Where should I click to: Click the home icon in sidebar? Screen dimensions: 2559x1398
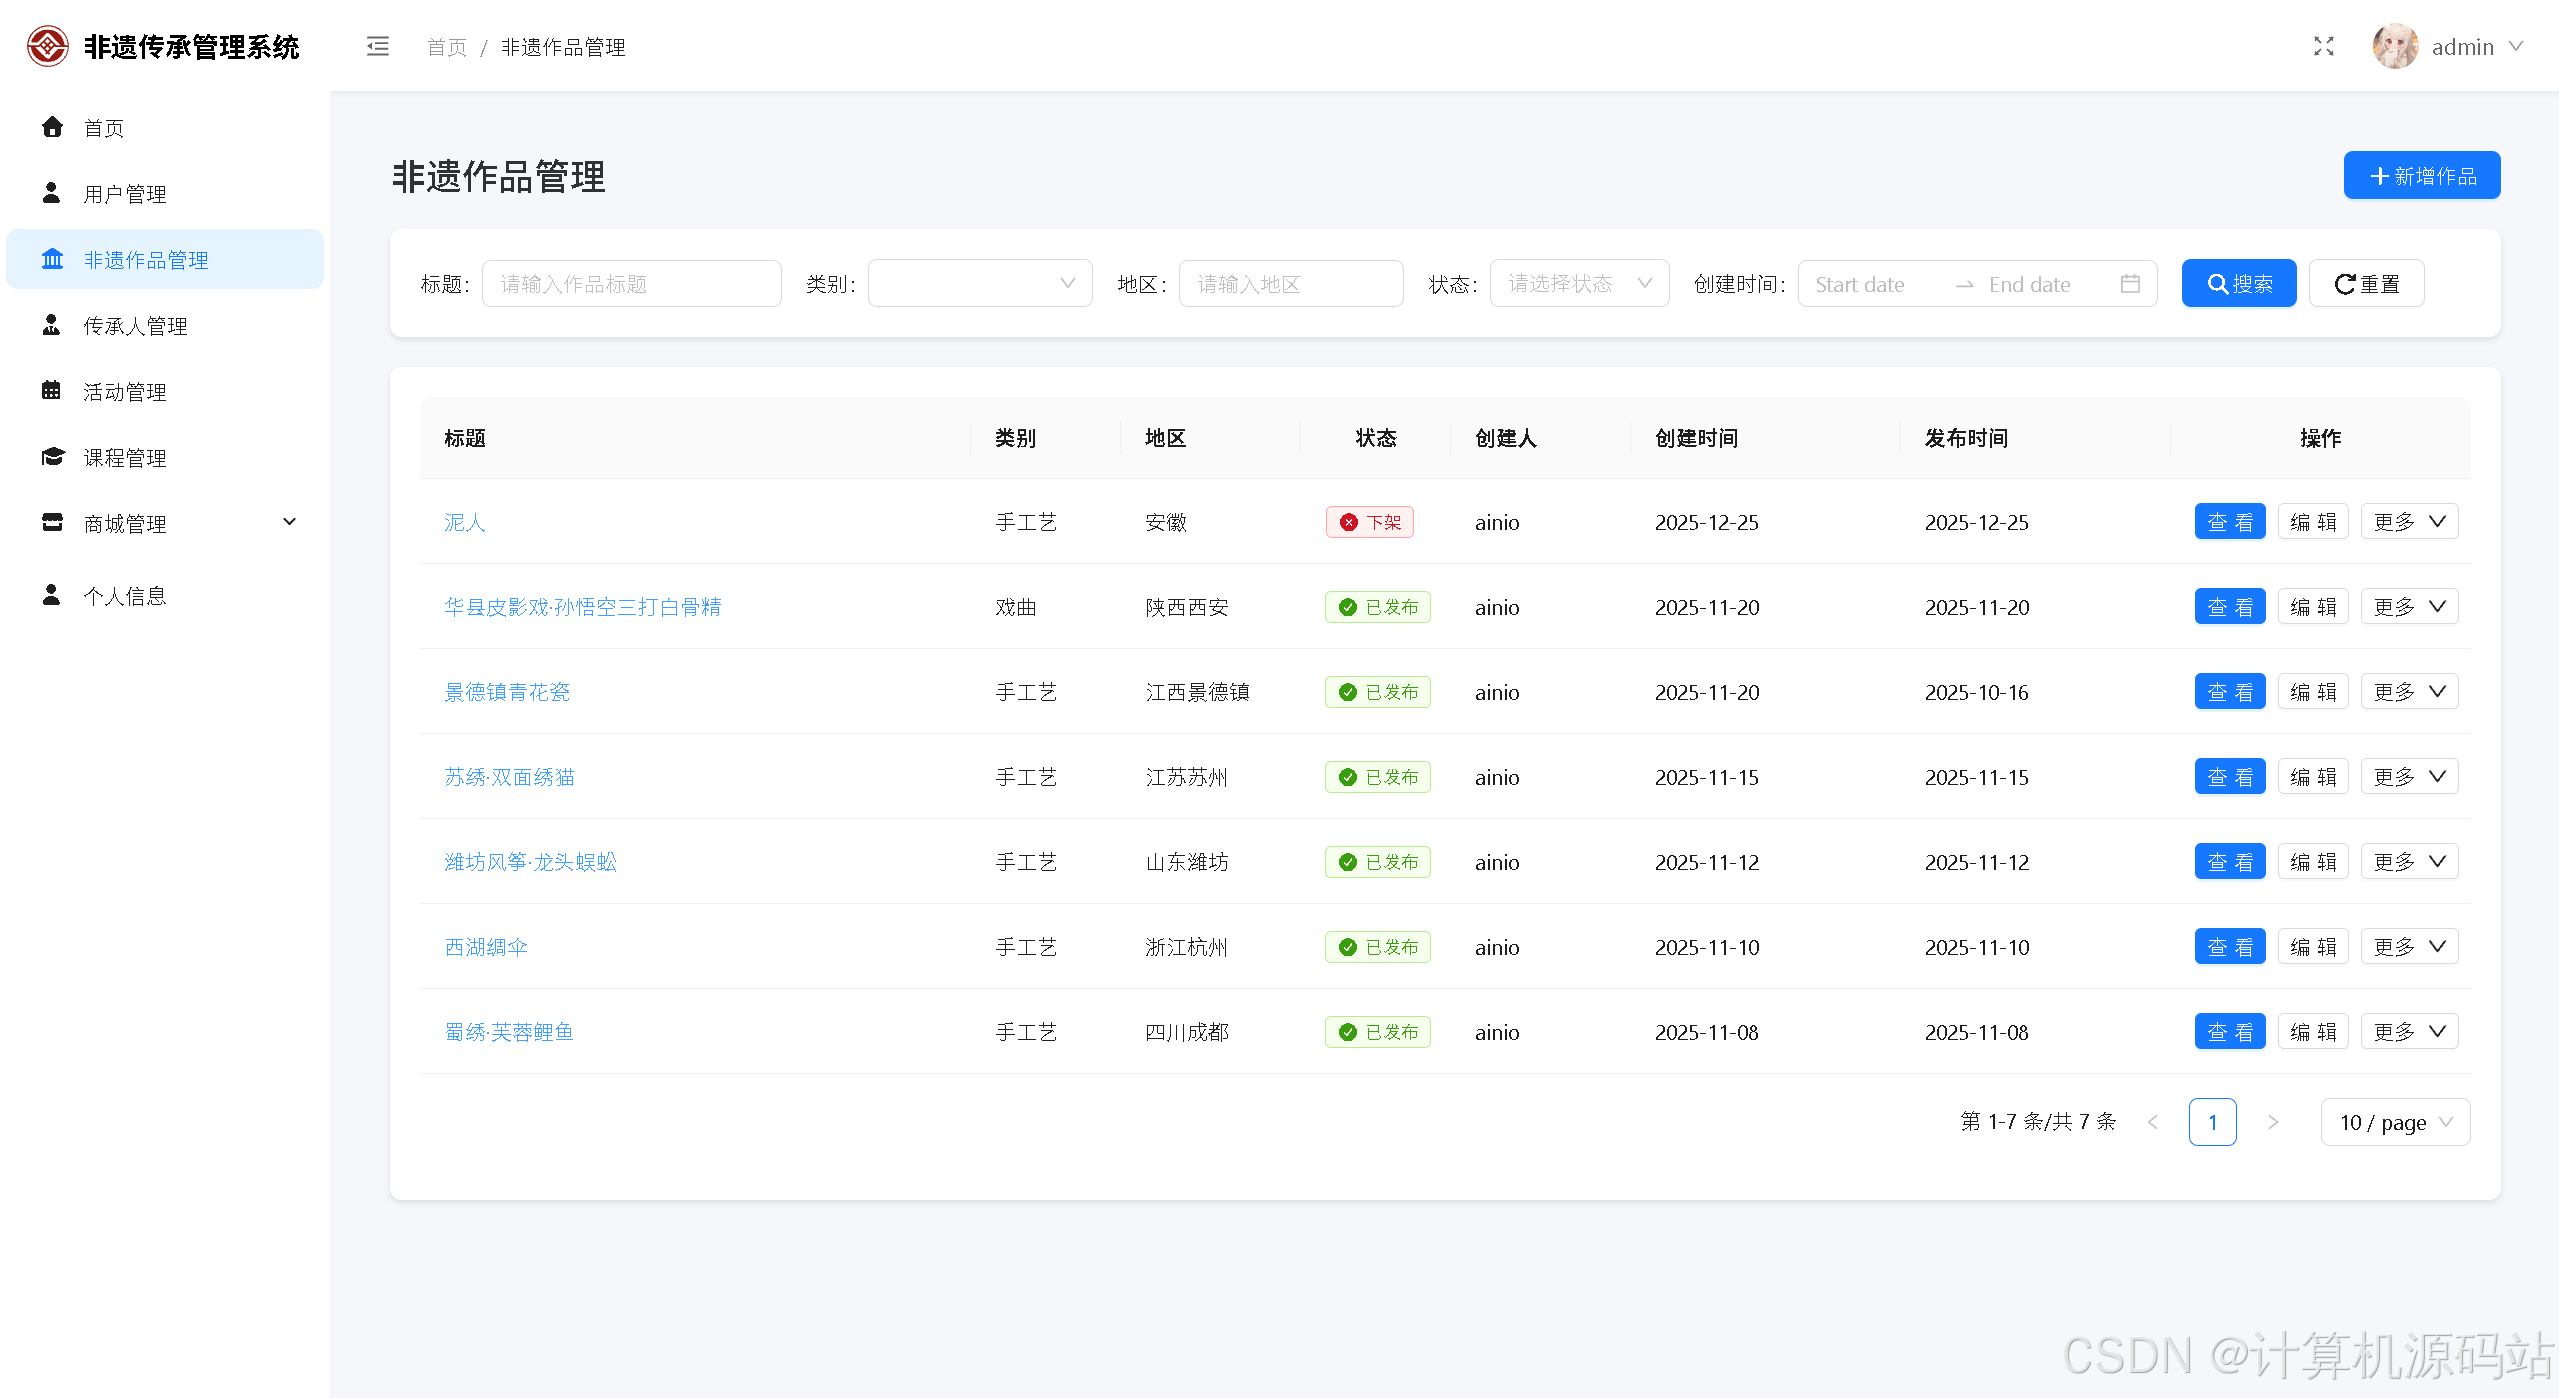(52, 127)
